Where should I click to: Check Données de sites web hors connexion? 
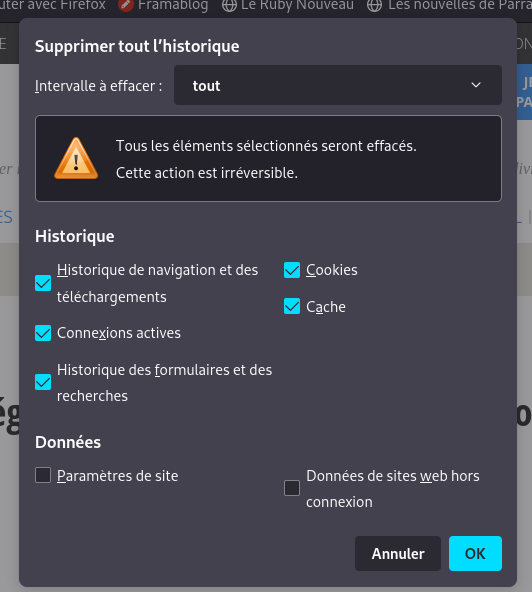(x=292, y=488)
